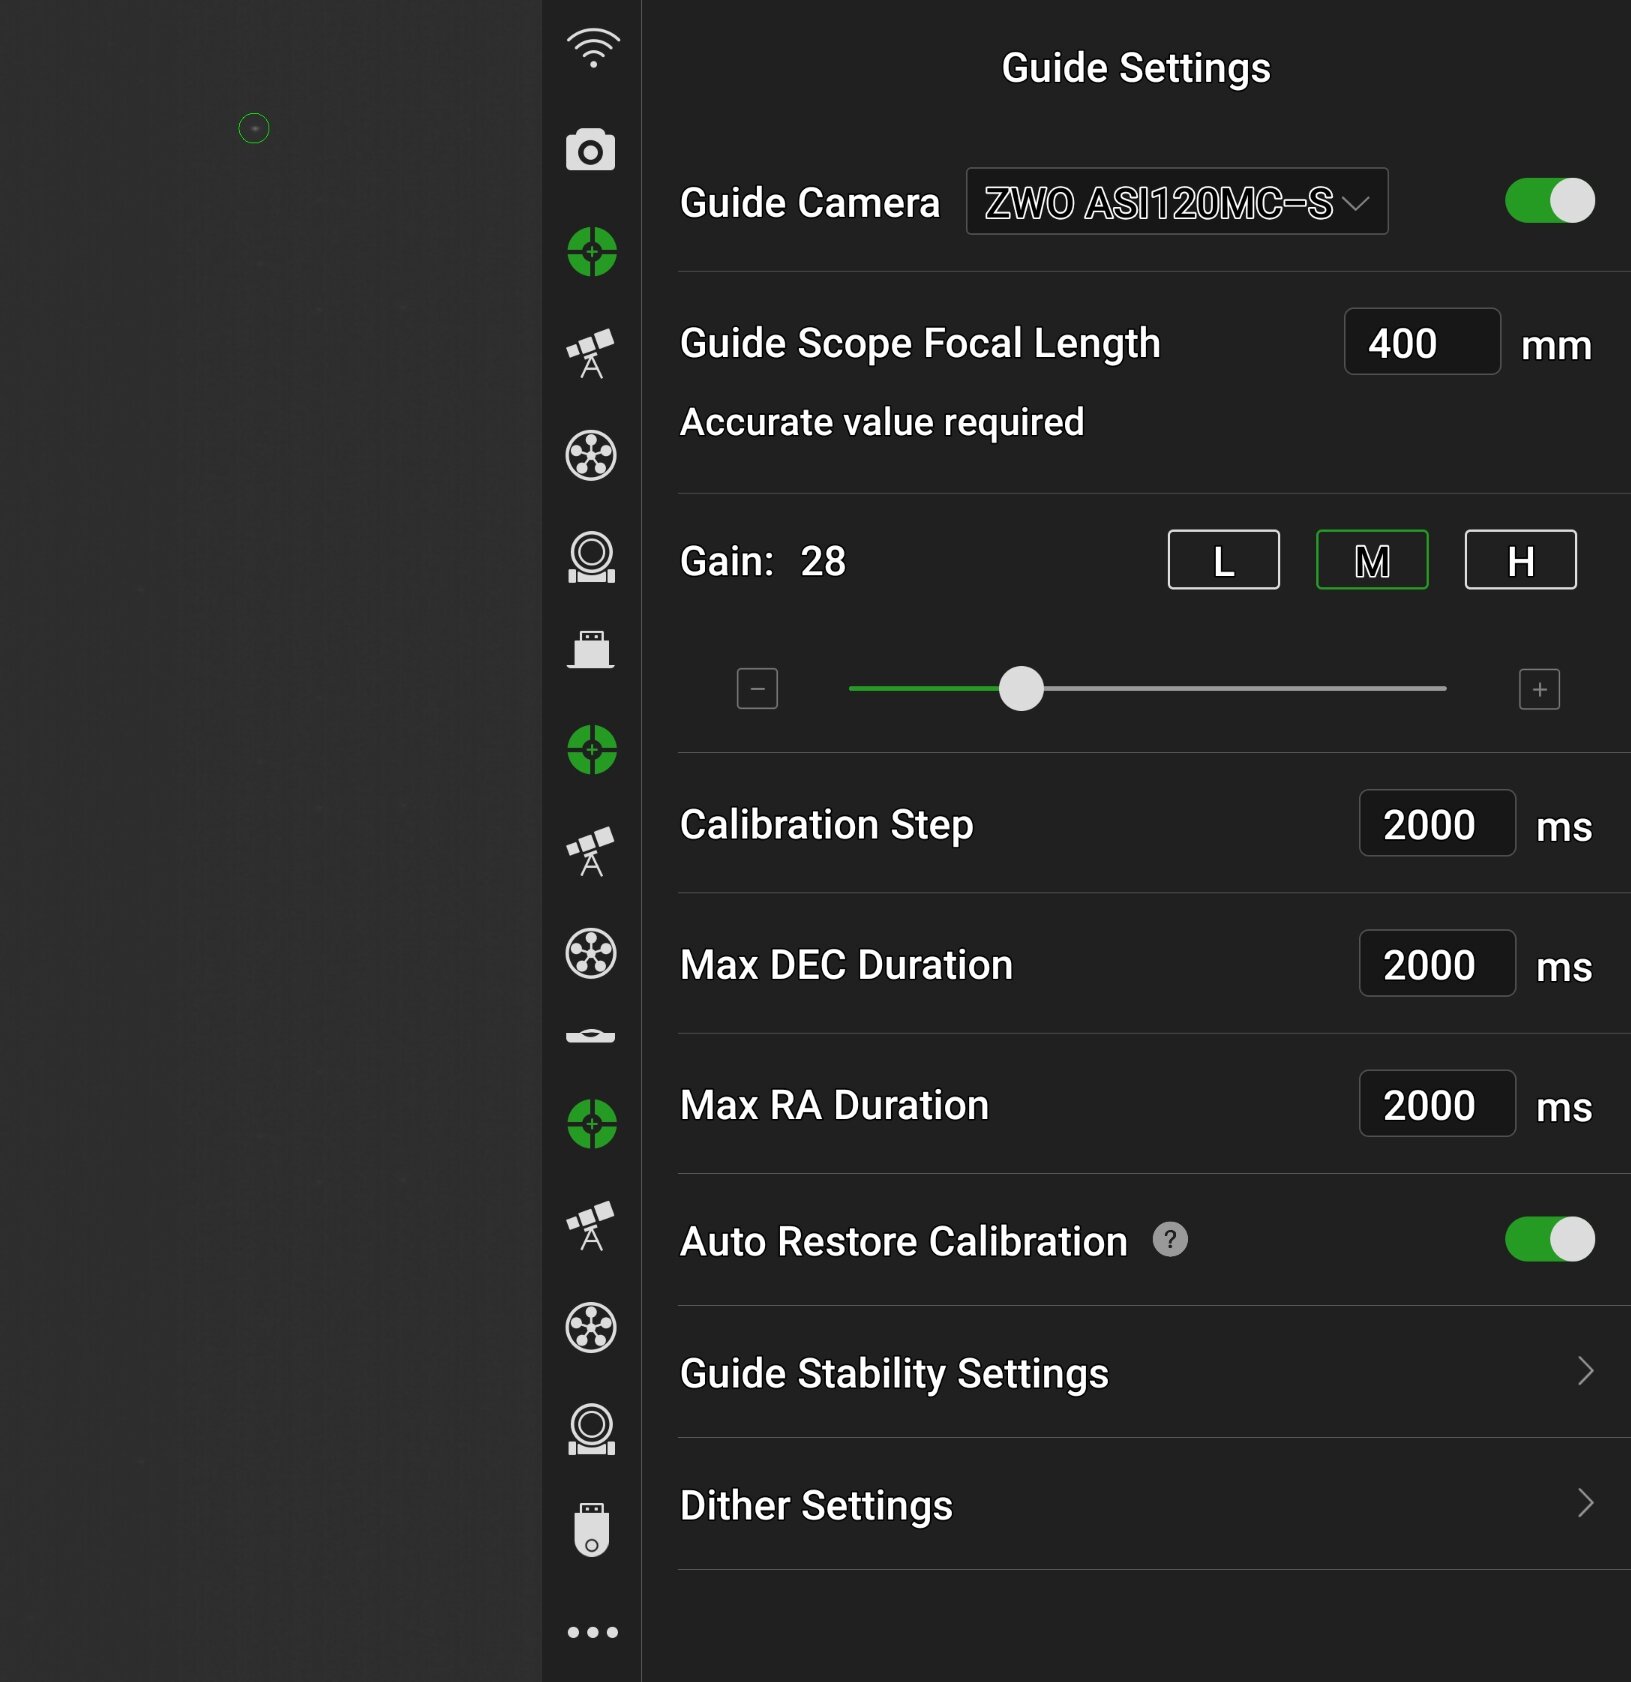Increase gain with the plus button
The width and height of the screenshot is (1631, 1682).
coord(1539,689)
